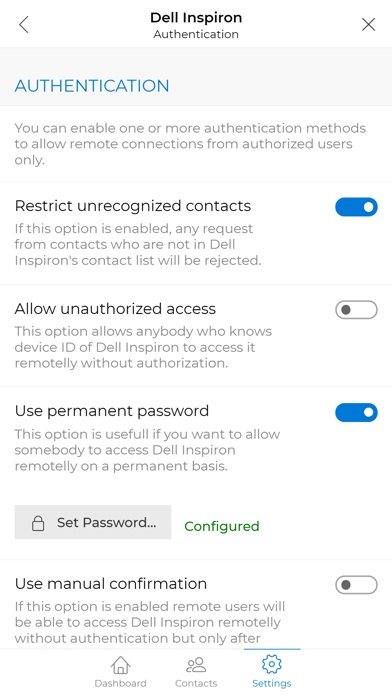Disable Restrict unrecognized contacts switch
Image resolution: width=392 pixels, height=696 pixels.
pos(356,207)
